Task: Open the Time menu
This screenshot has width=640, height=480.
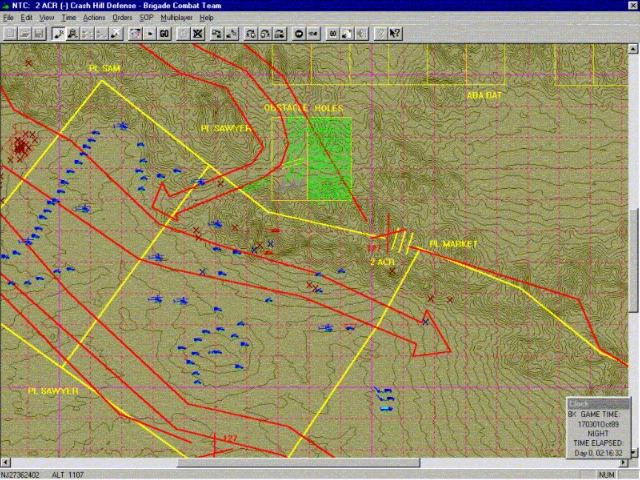Action: click(68, 18)
